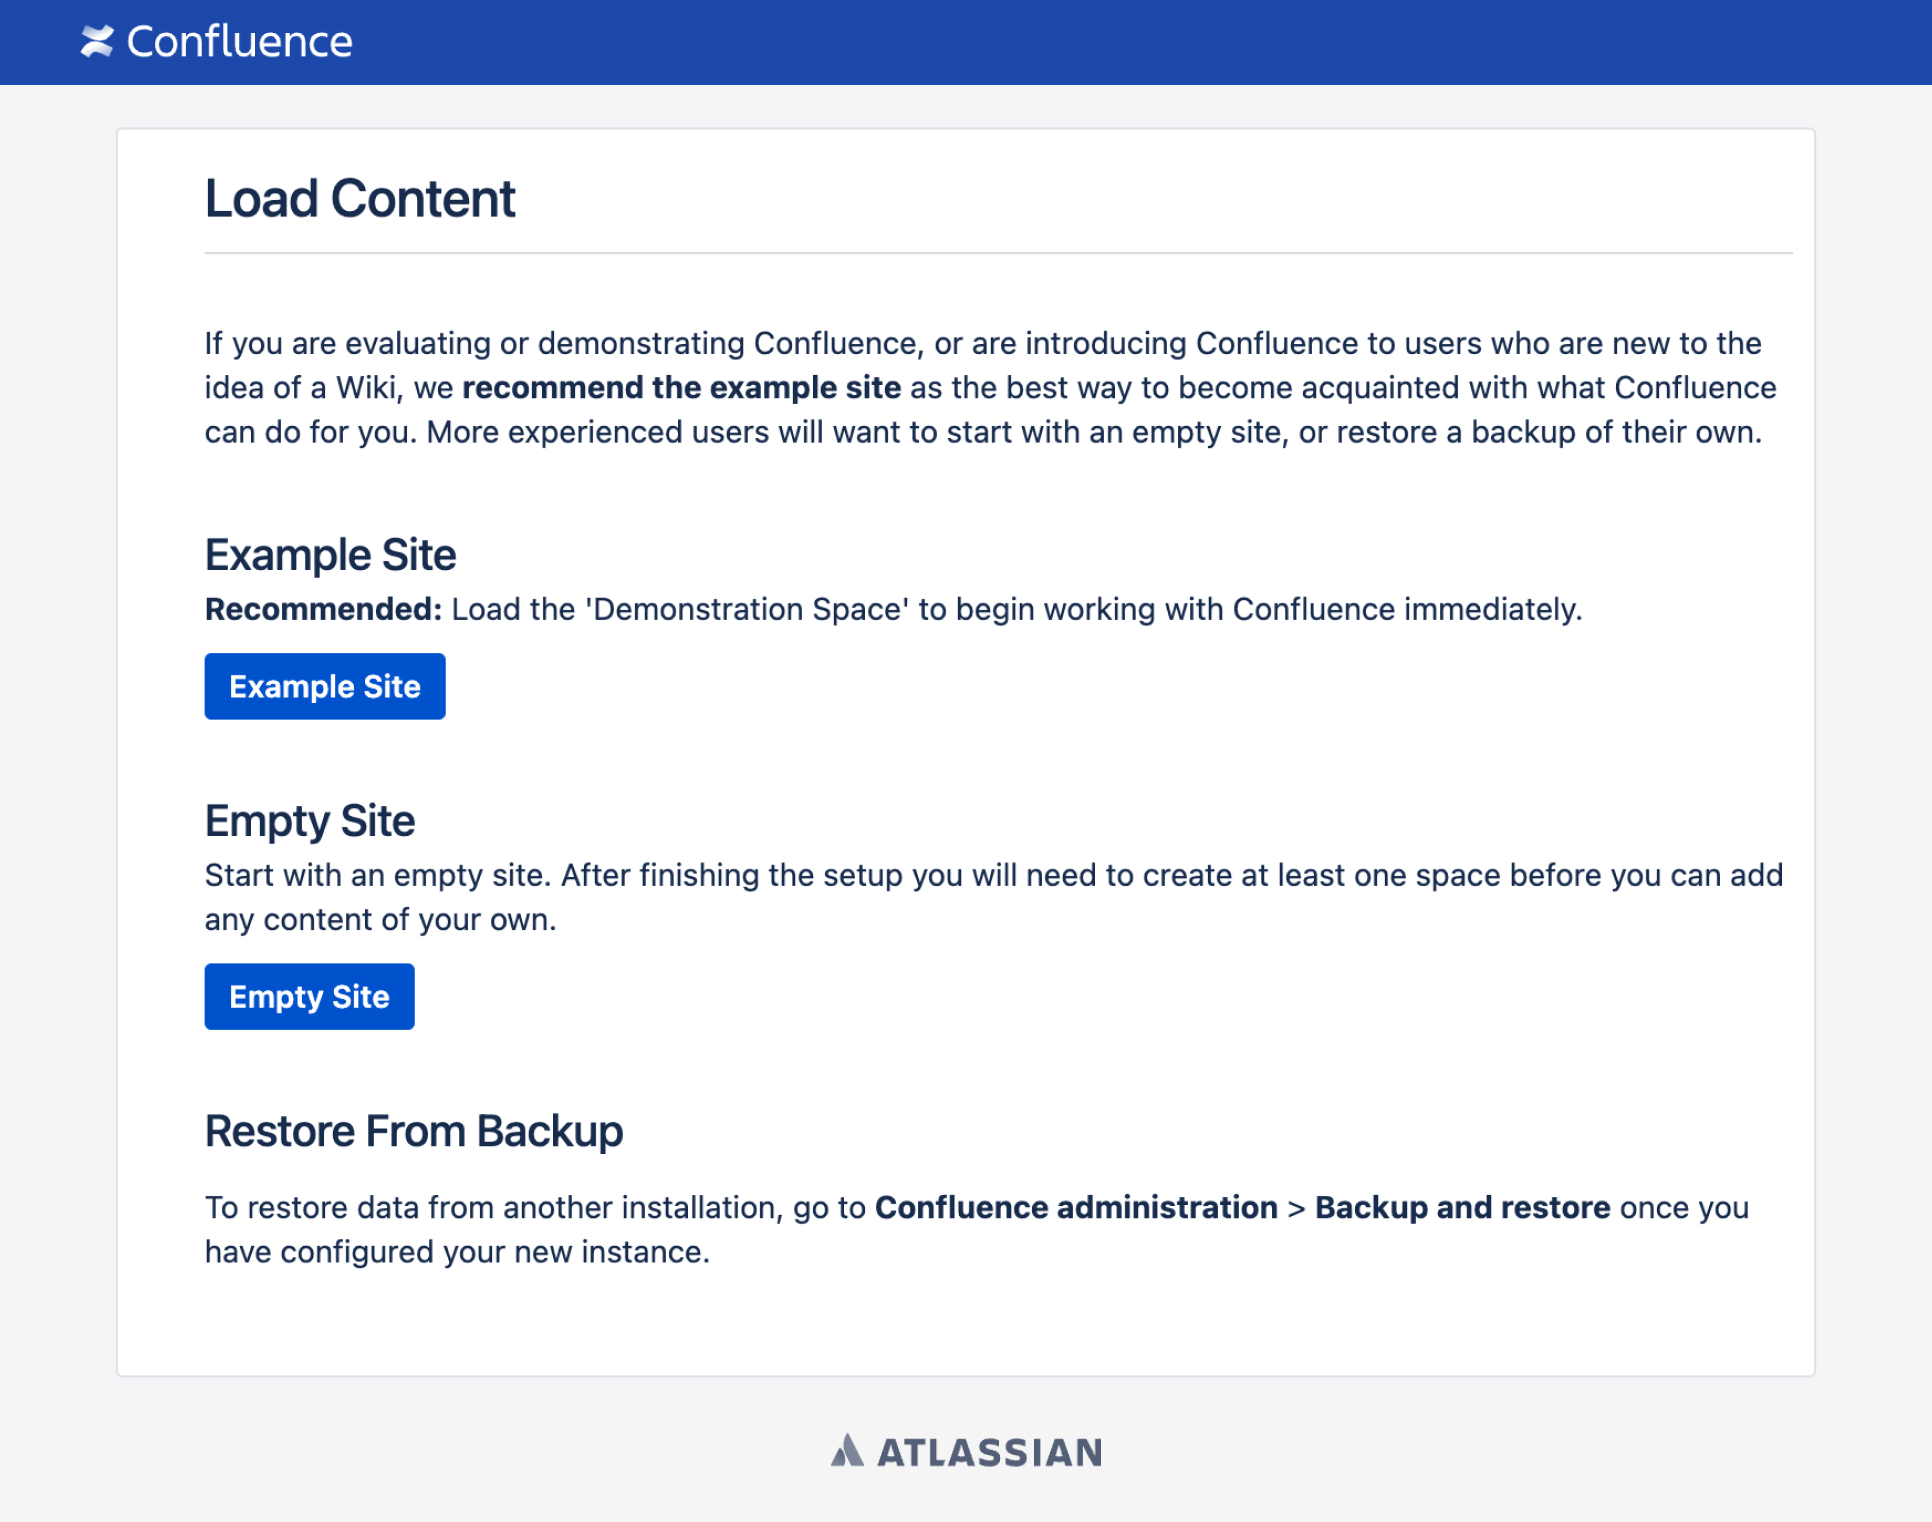This screenshot has height=1522, width=1932.
Task: Click bold 'Confluence administration' text
Action: (x=1076, y=1208)
